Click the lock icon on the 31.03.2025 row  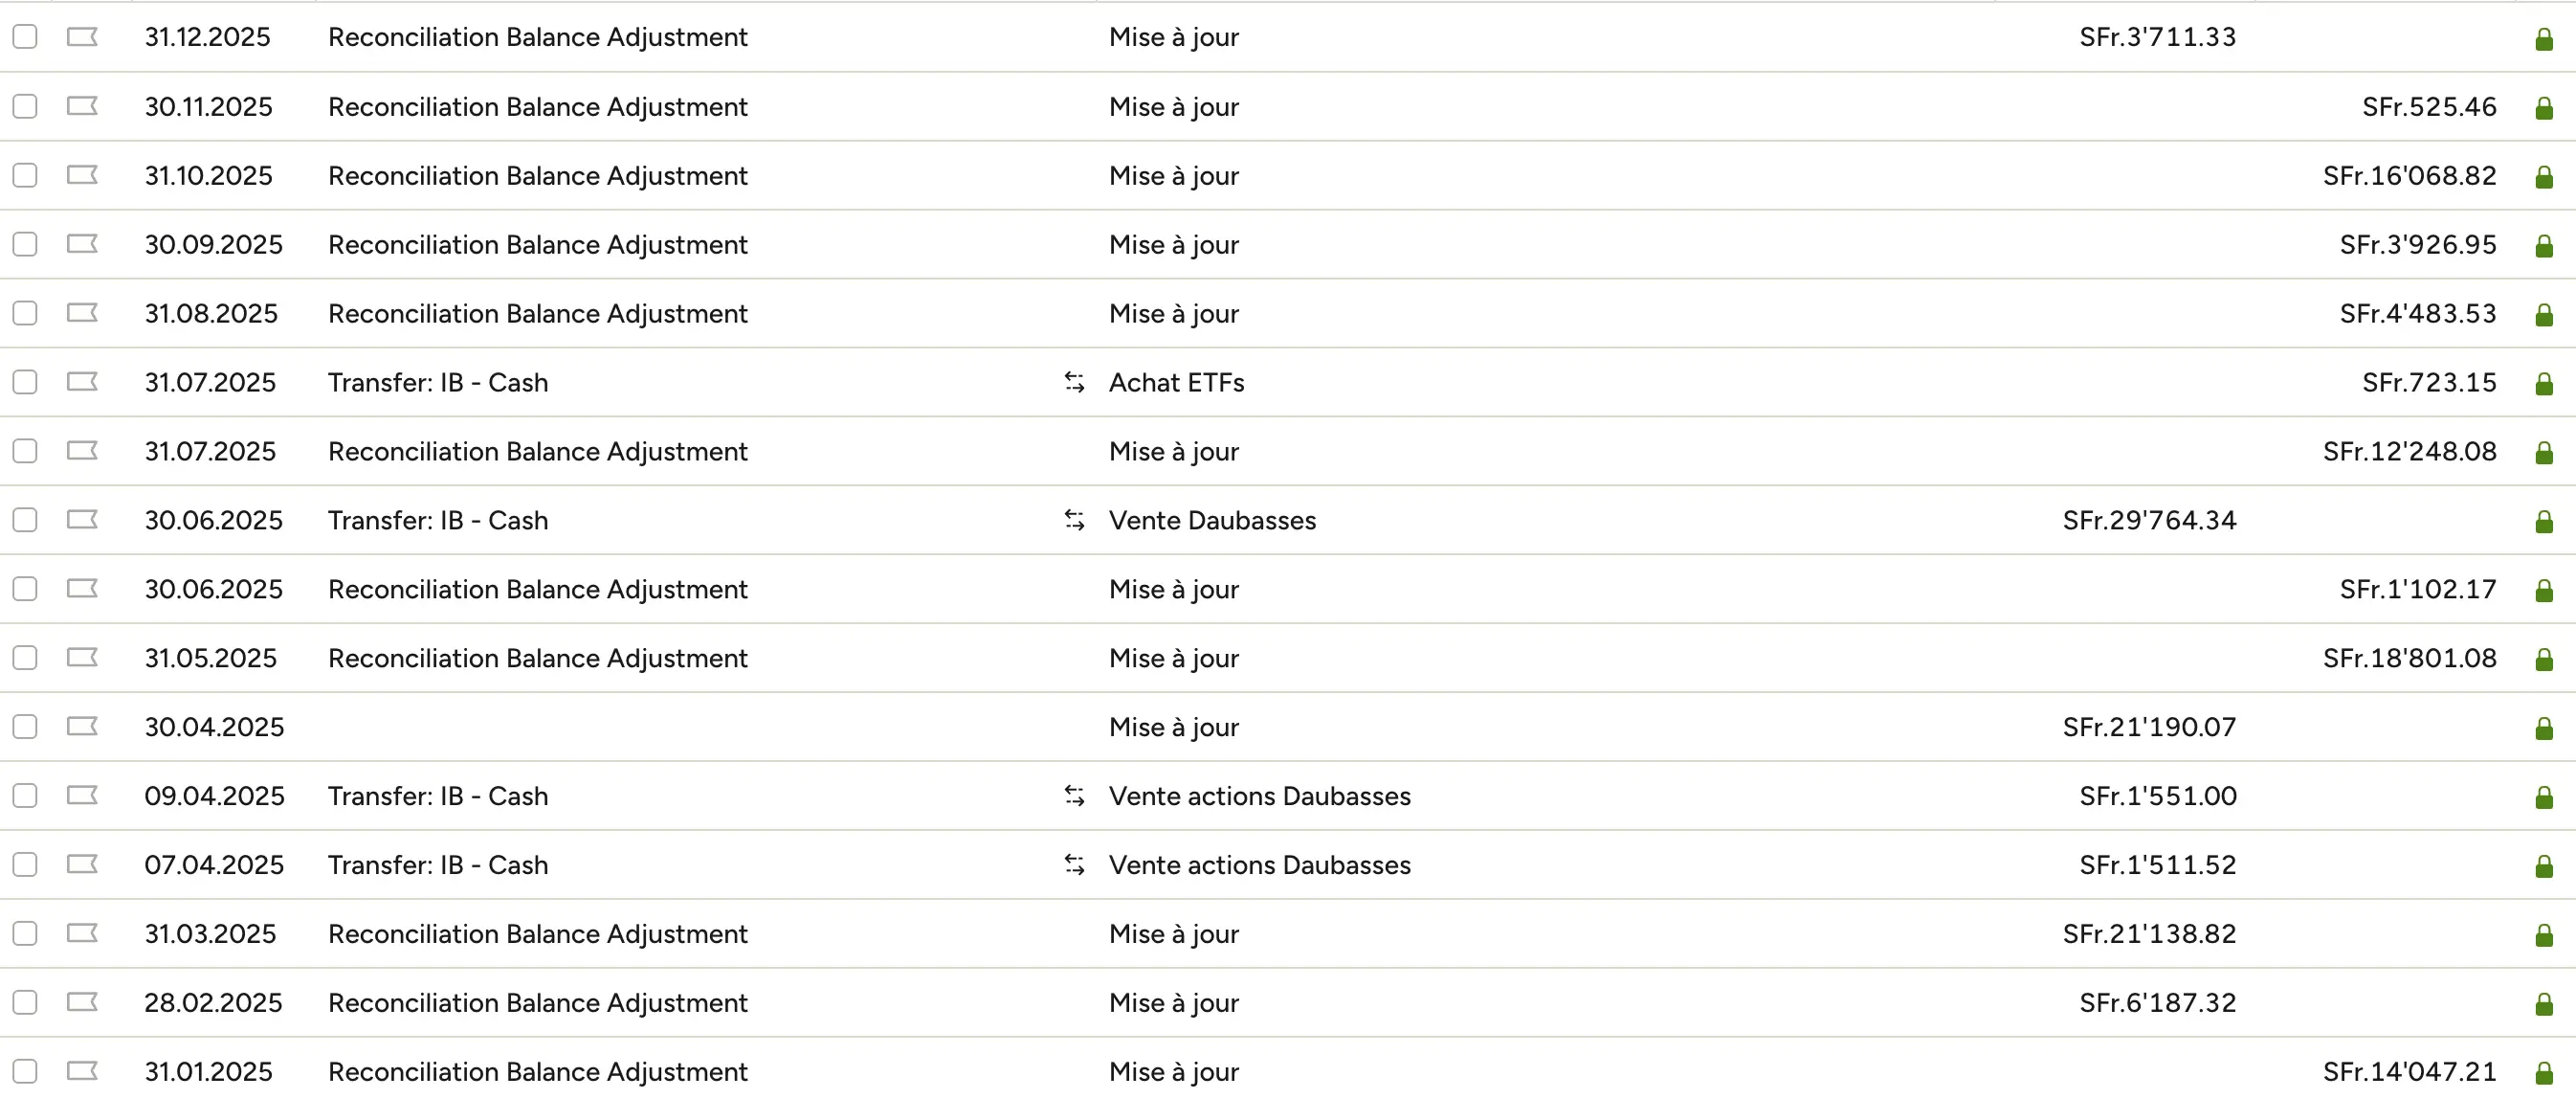2544,933
